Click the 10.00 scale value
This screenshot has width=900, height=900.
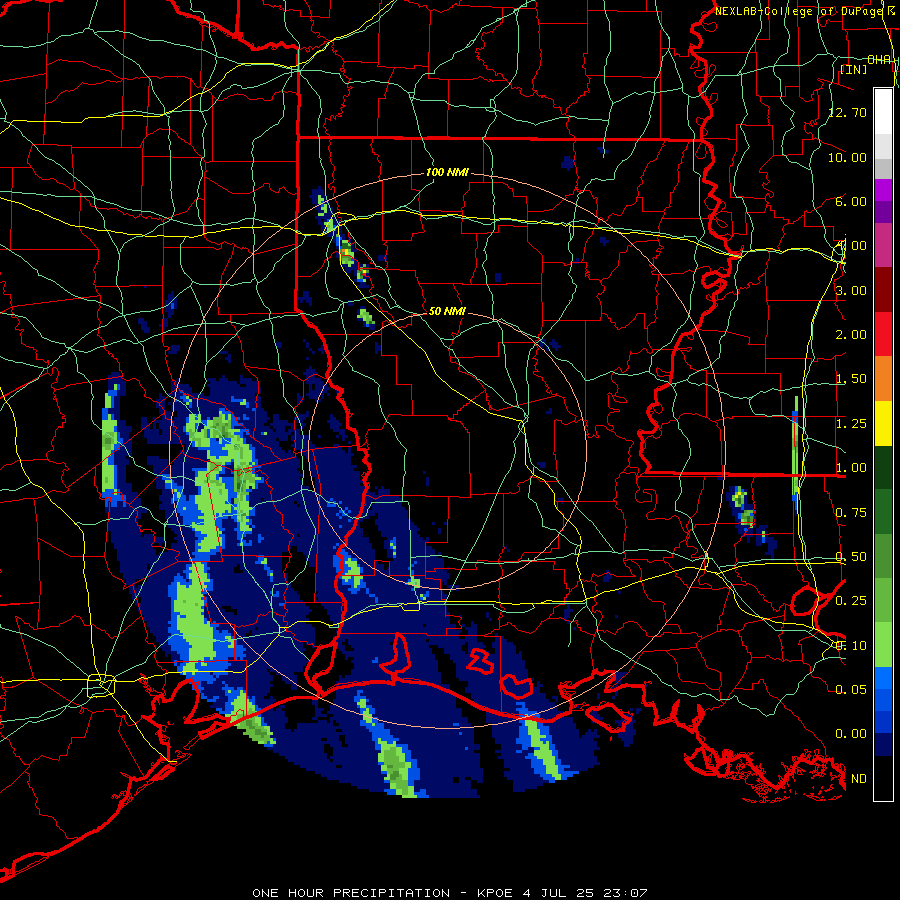point(847,157)
